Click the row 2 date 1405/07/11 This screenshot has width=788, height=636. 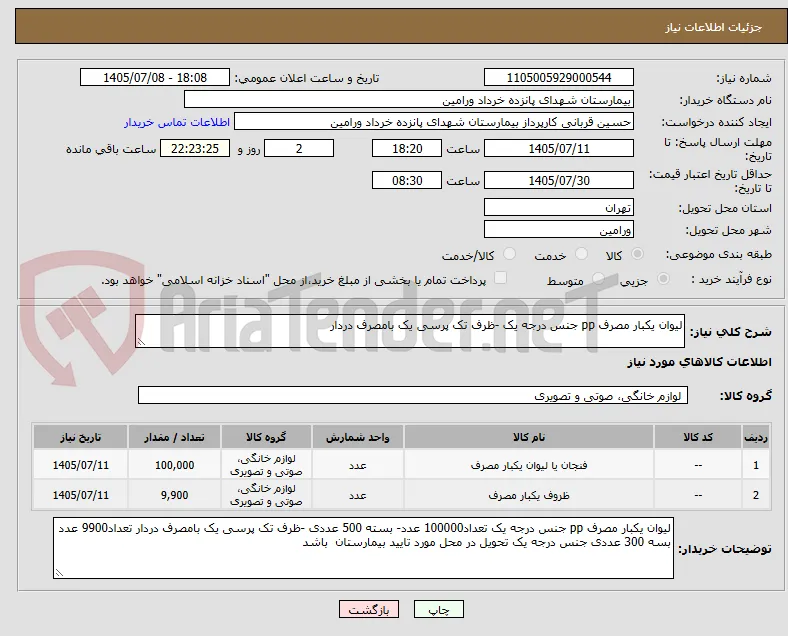[x=80, y=495]
